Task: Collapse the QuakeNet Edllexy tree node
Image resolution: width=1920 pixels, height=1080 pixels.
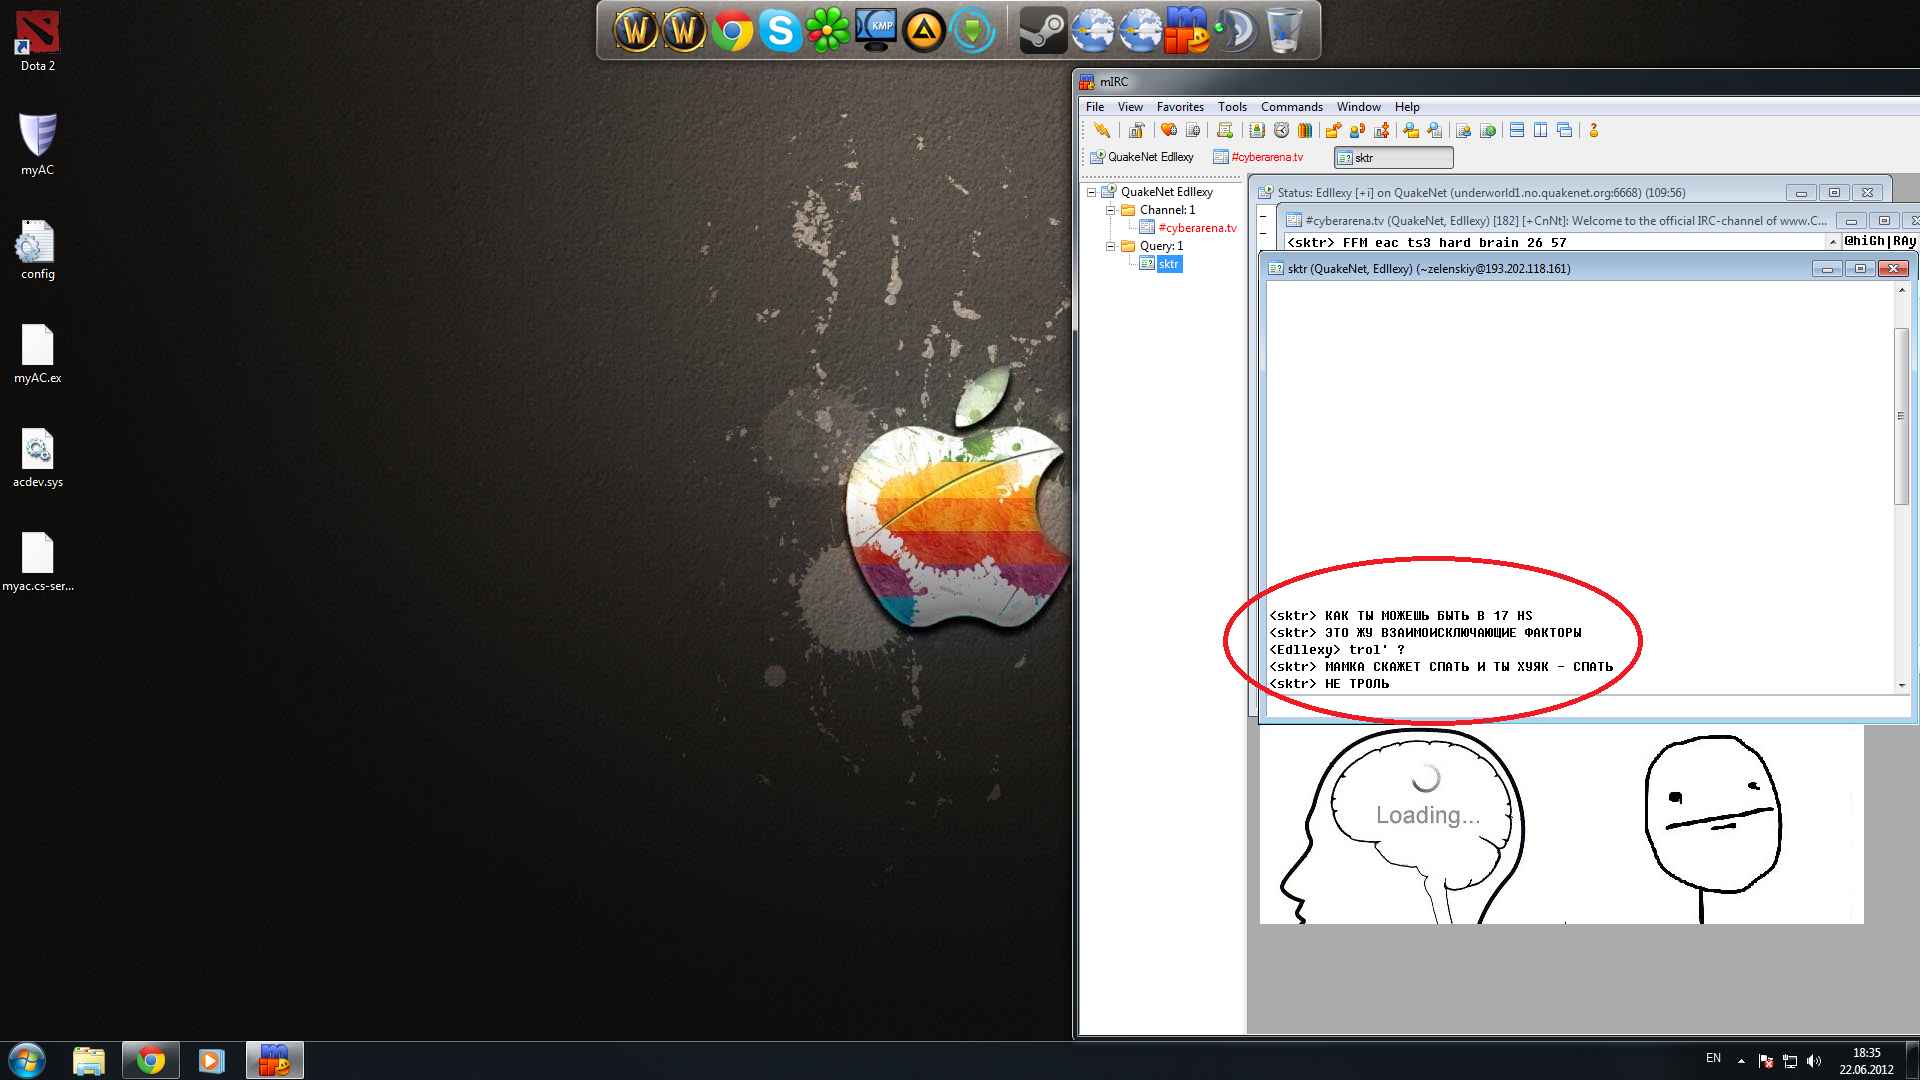Action: (x=1092, y=192)
